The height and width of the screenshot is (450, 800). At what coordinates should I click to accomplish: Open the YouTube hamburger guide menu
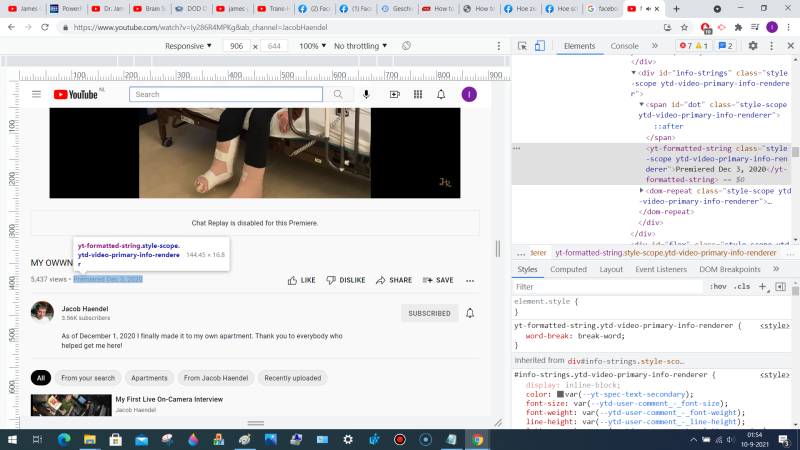(x=37, y=94)
